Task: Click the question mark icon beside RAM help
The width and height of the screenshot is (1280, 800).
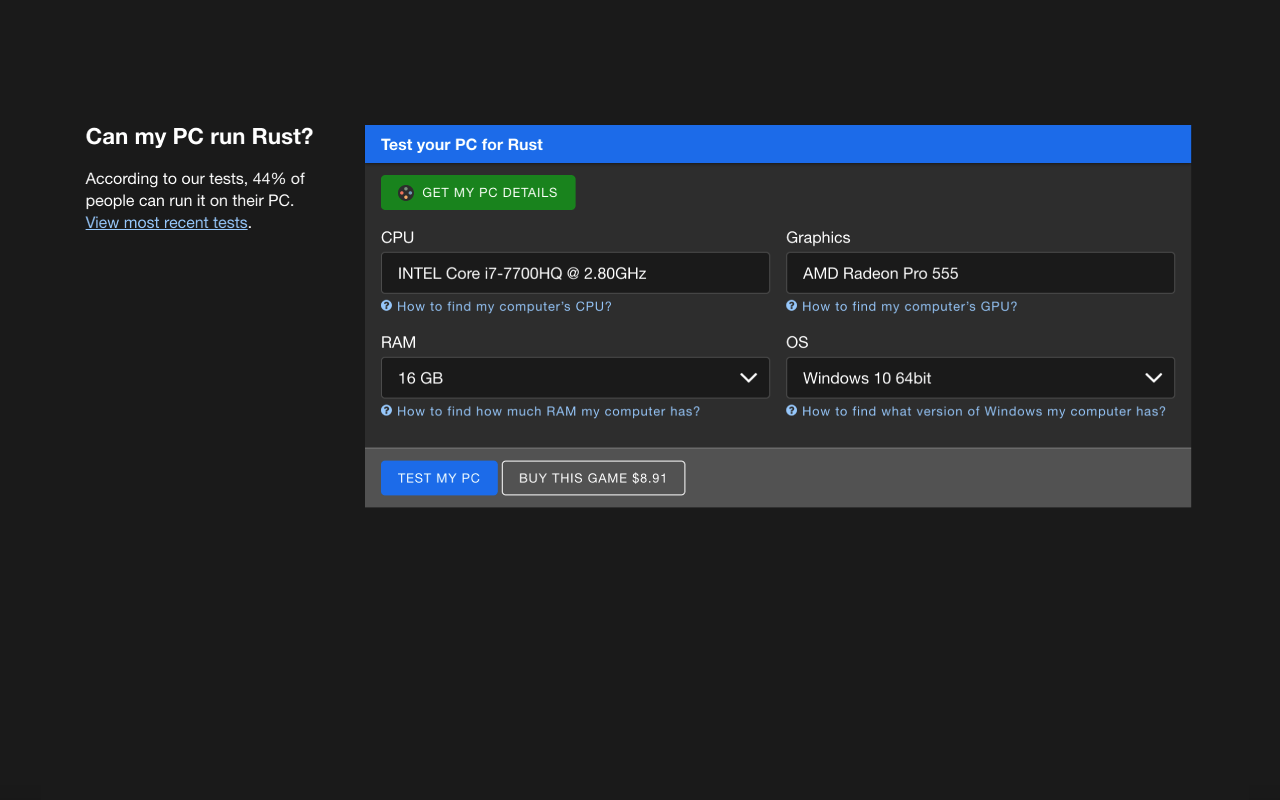Action: [386, 411]
